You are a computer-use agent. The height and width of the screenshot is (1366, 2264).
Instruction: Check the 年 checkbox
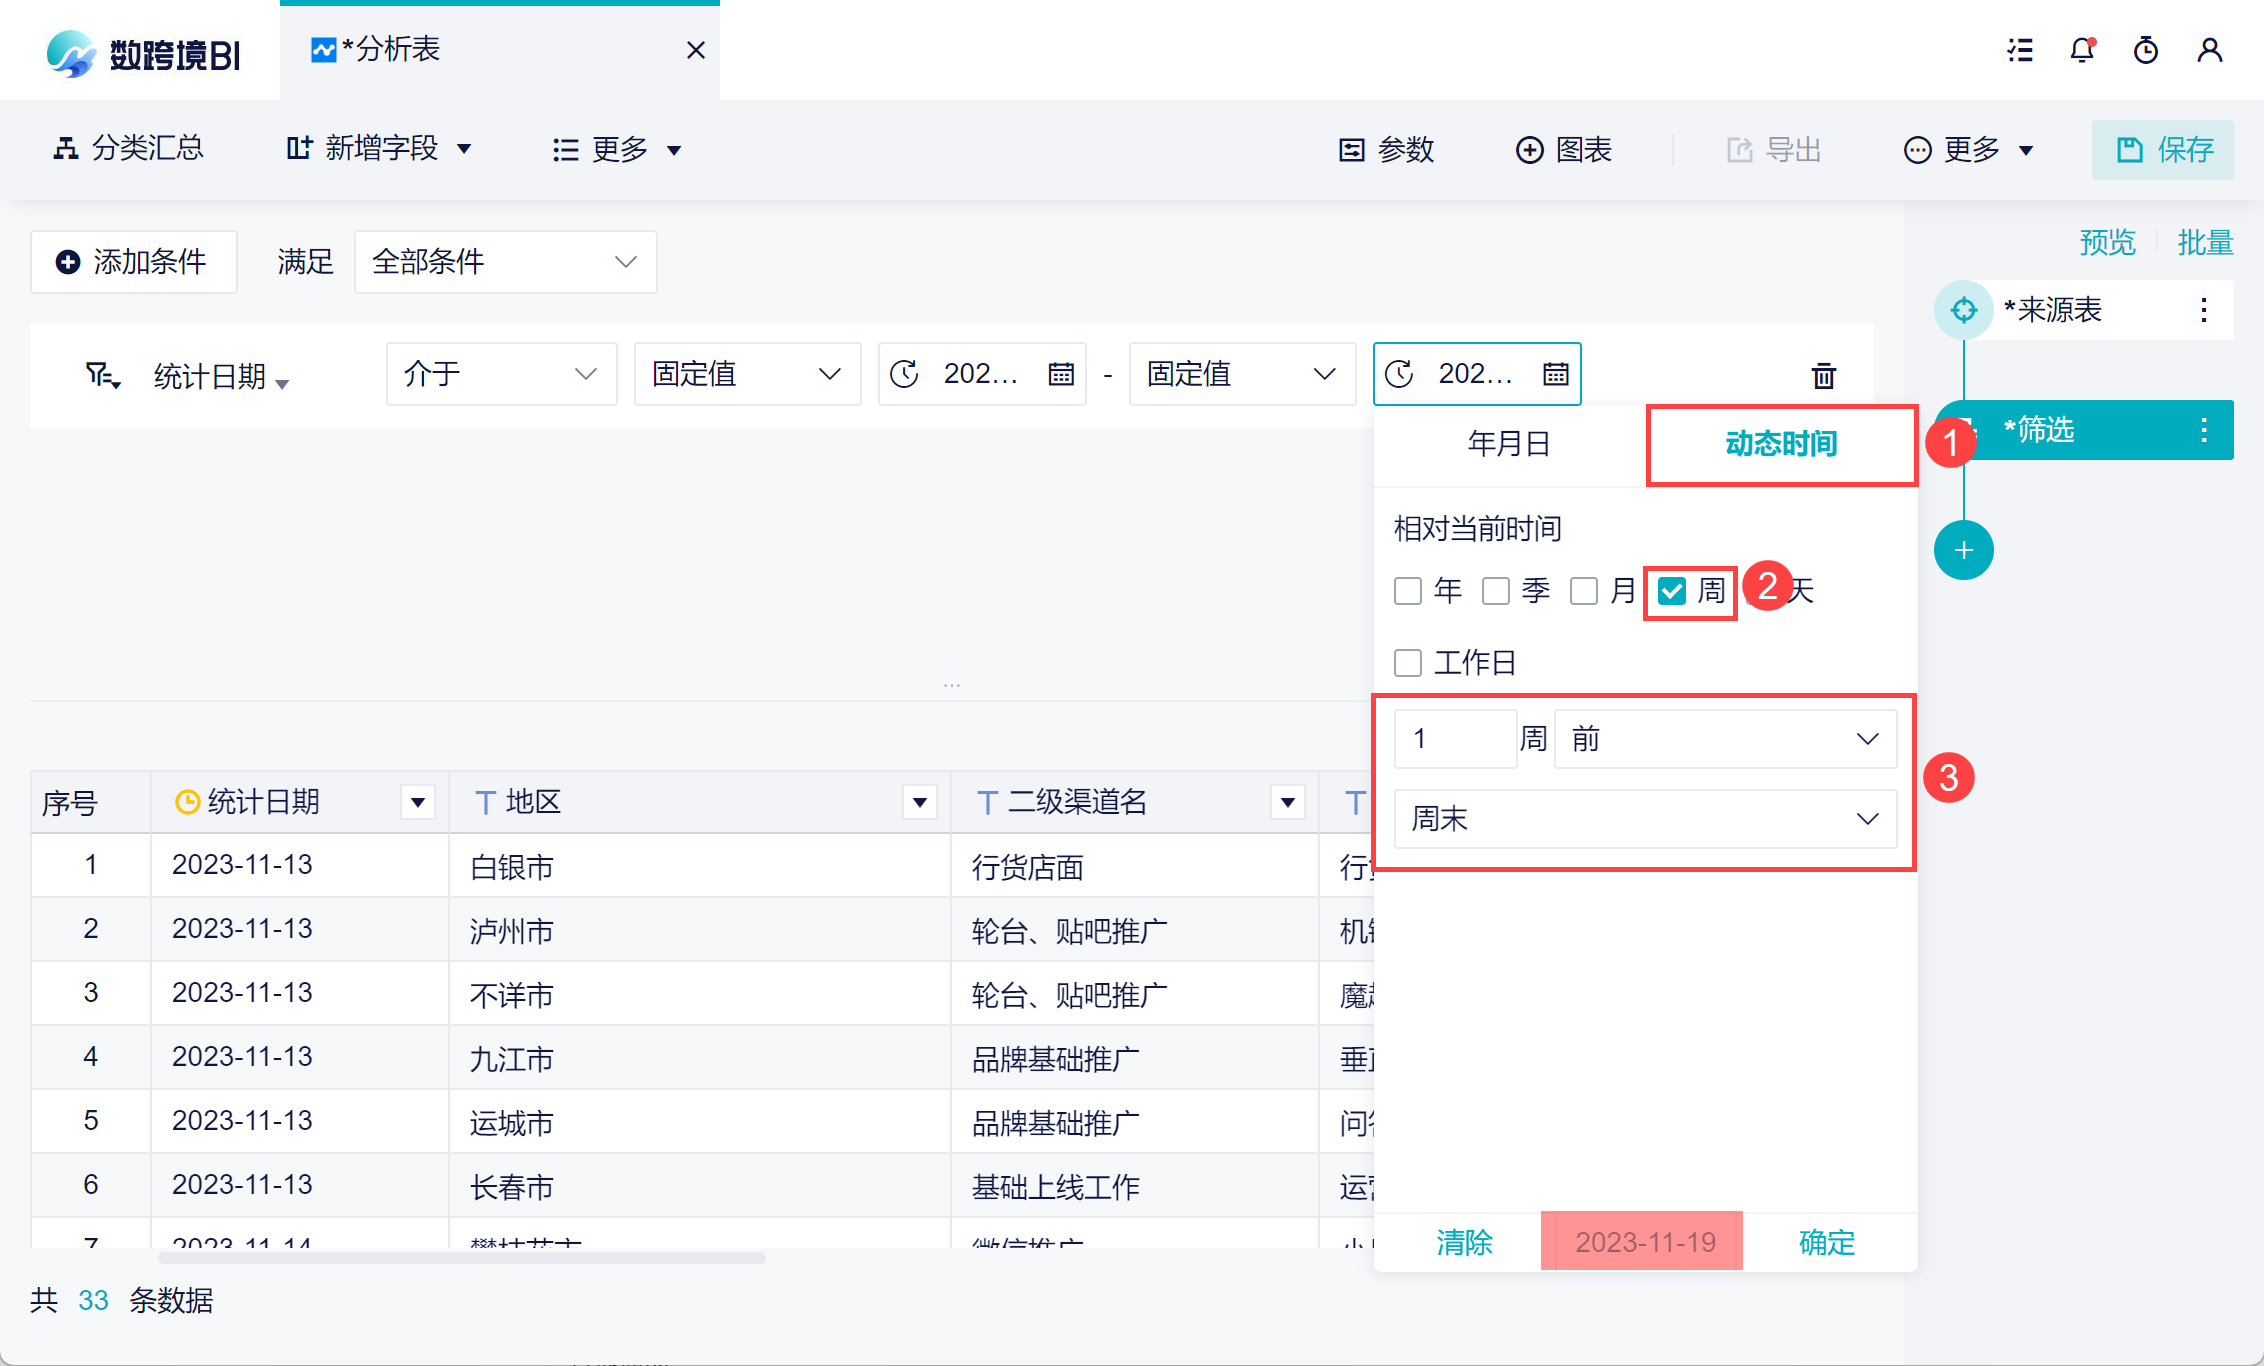pos(1408,591)
